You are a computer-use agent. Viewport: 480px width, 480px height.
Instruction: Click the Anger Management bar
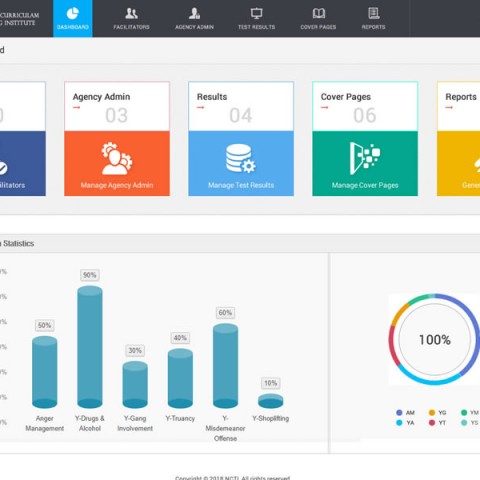click(x=45, y=372)
